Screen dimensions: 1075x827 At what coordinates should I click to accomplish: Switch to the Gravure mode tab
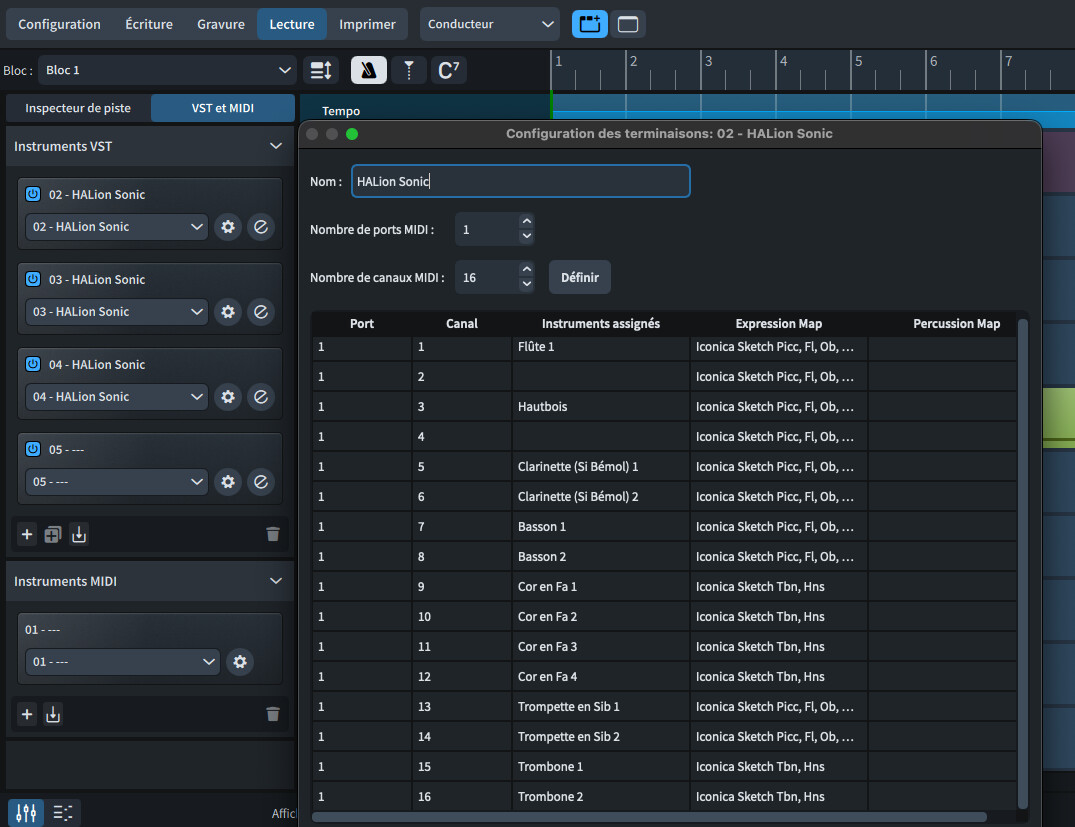(221, 24)
